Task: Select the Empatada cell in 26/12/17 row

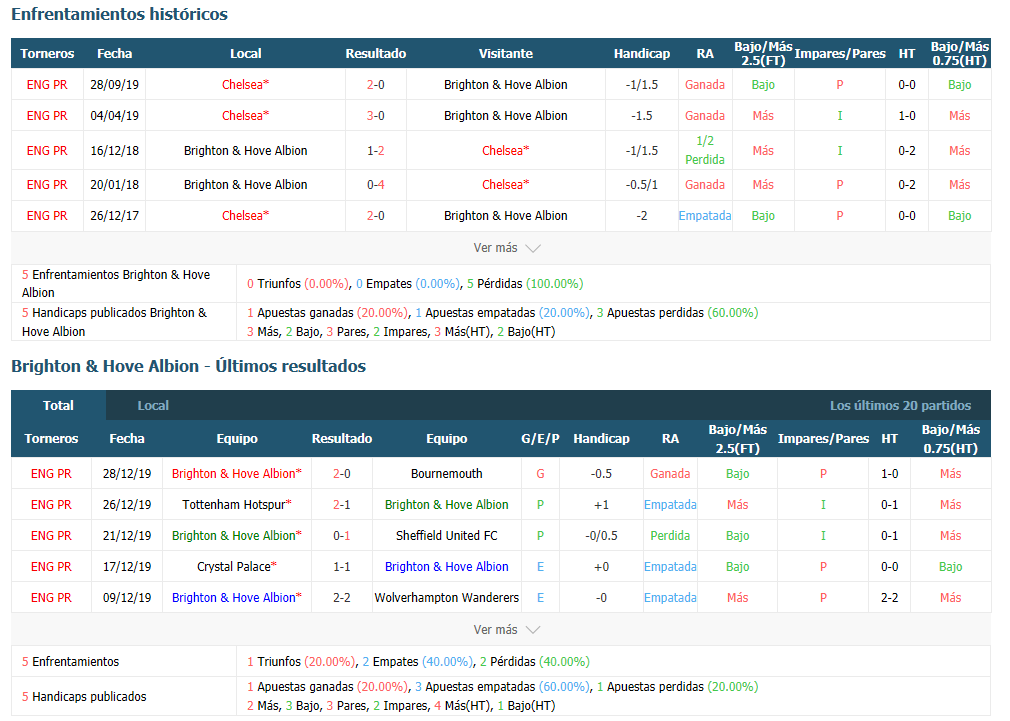Action: [705, 215]
